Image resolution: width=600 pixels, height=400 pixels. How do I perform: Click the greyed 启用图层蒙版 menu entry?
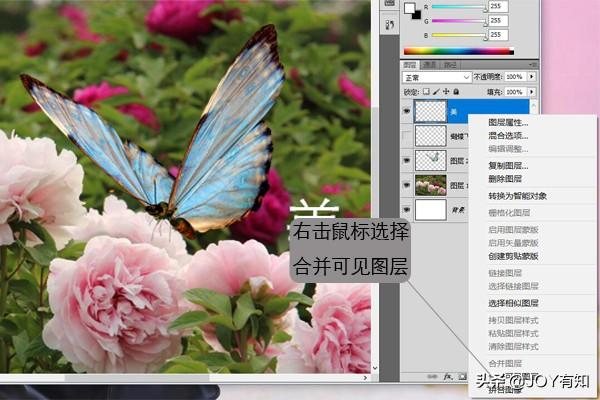click(513, 230)
